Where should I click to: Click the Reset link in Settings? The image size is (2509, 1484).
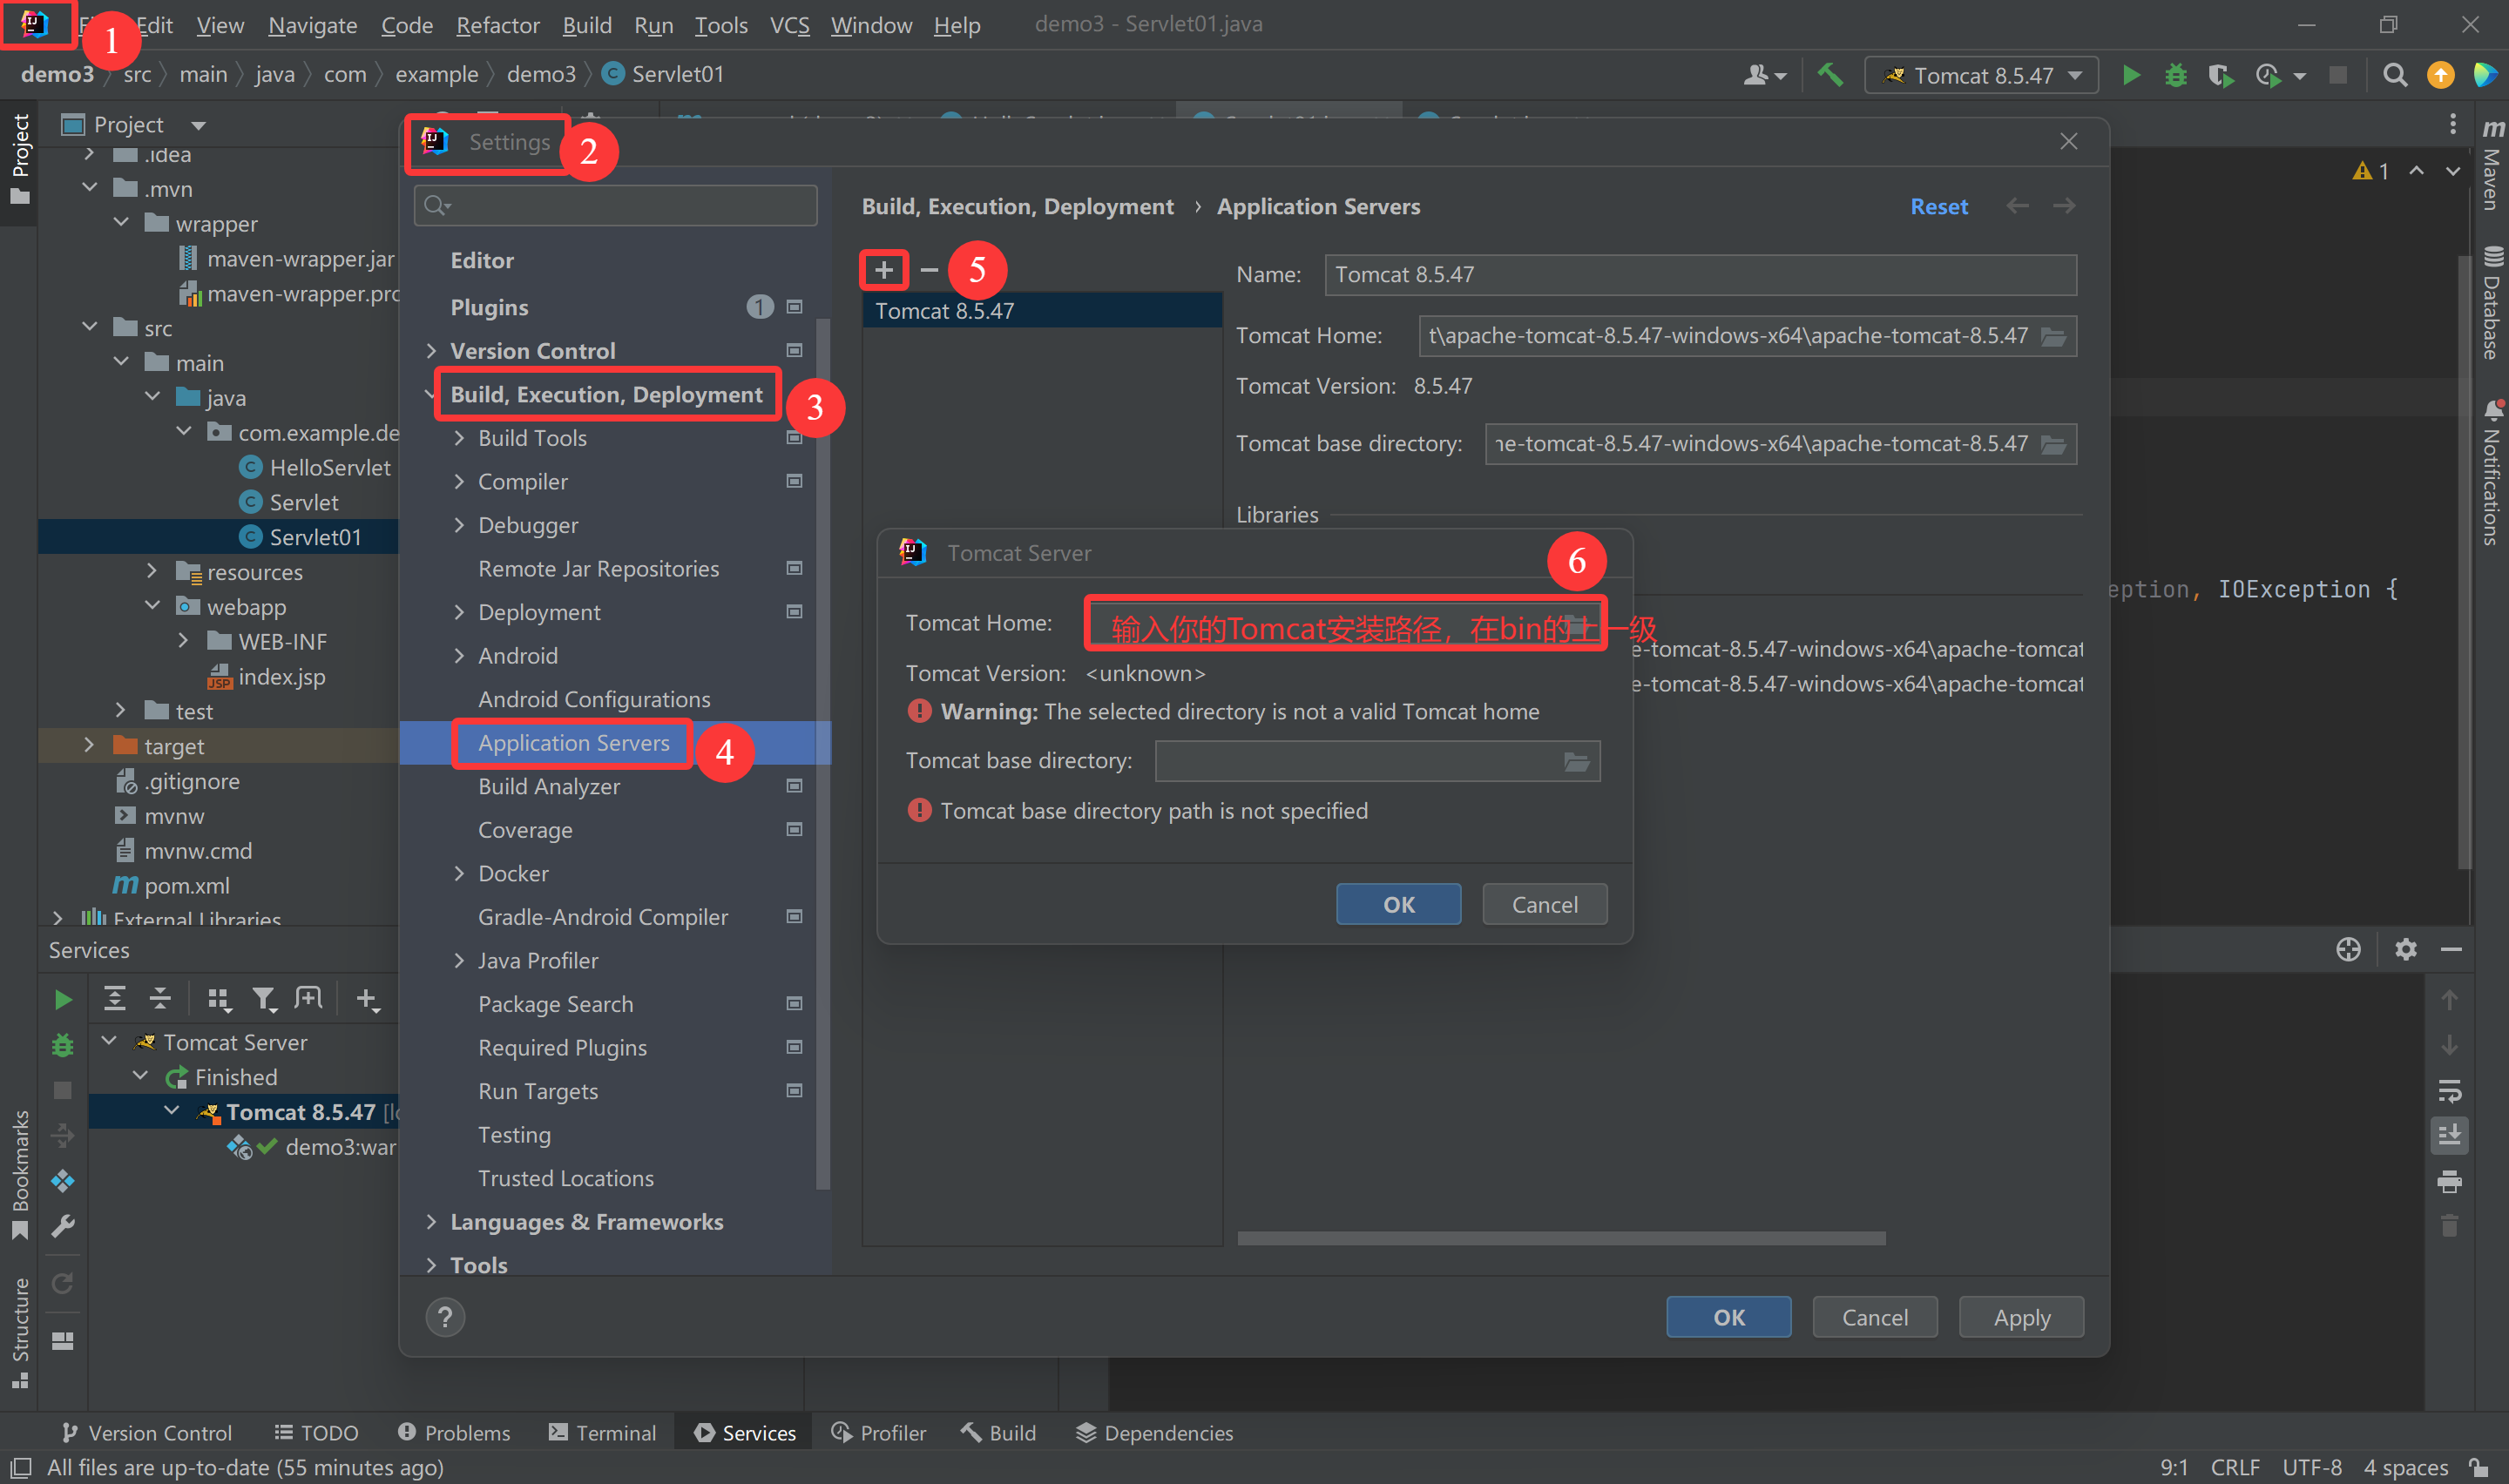(1938, 206)
